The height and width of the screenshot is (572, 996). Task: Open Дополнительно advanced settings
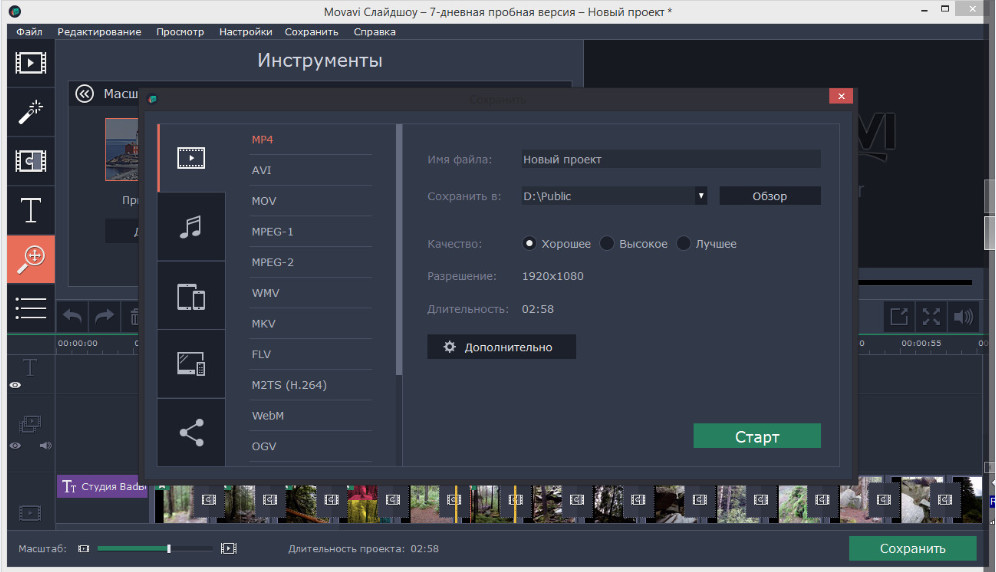click(501, 347)
